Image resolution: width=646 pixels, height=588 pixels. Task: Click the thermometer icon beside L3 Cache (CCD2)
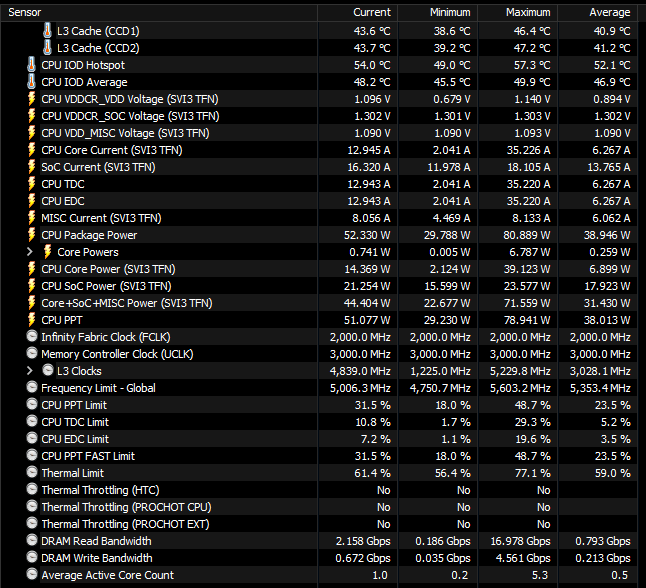47,47
